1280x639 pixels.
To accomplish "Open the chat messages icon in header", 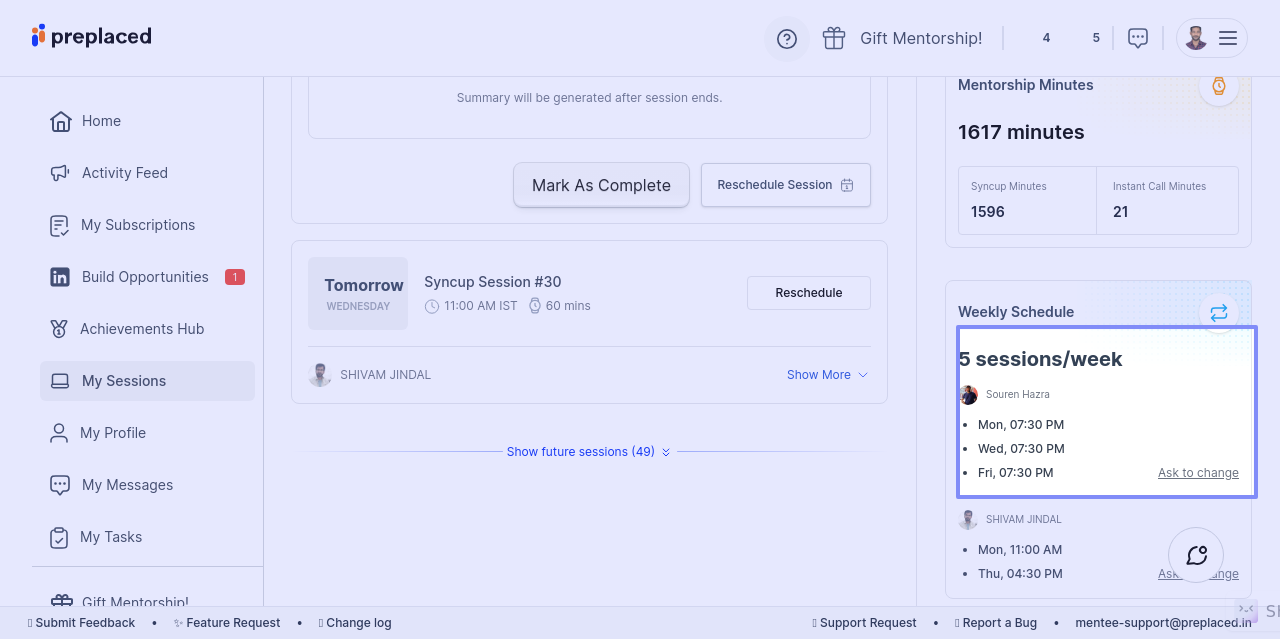I will click(1137, 38).
